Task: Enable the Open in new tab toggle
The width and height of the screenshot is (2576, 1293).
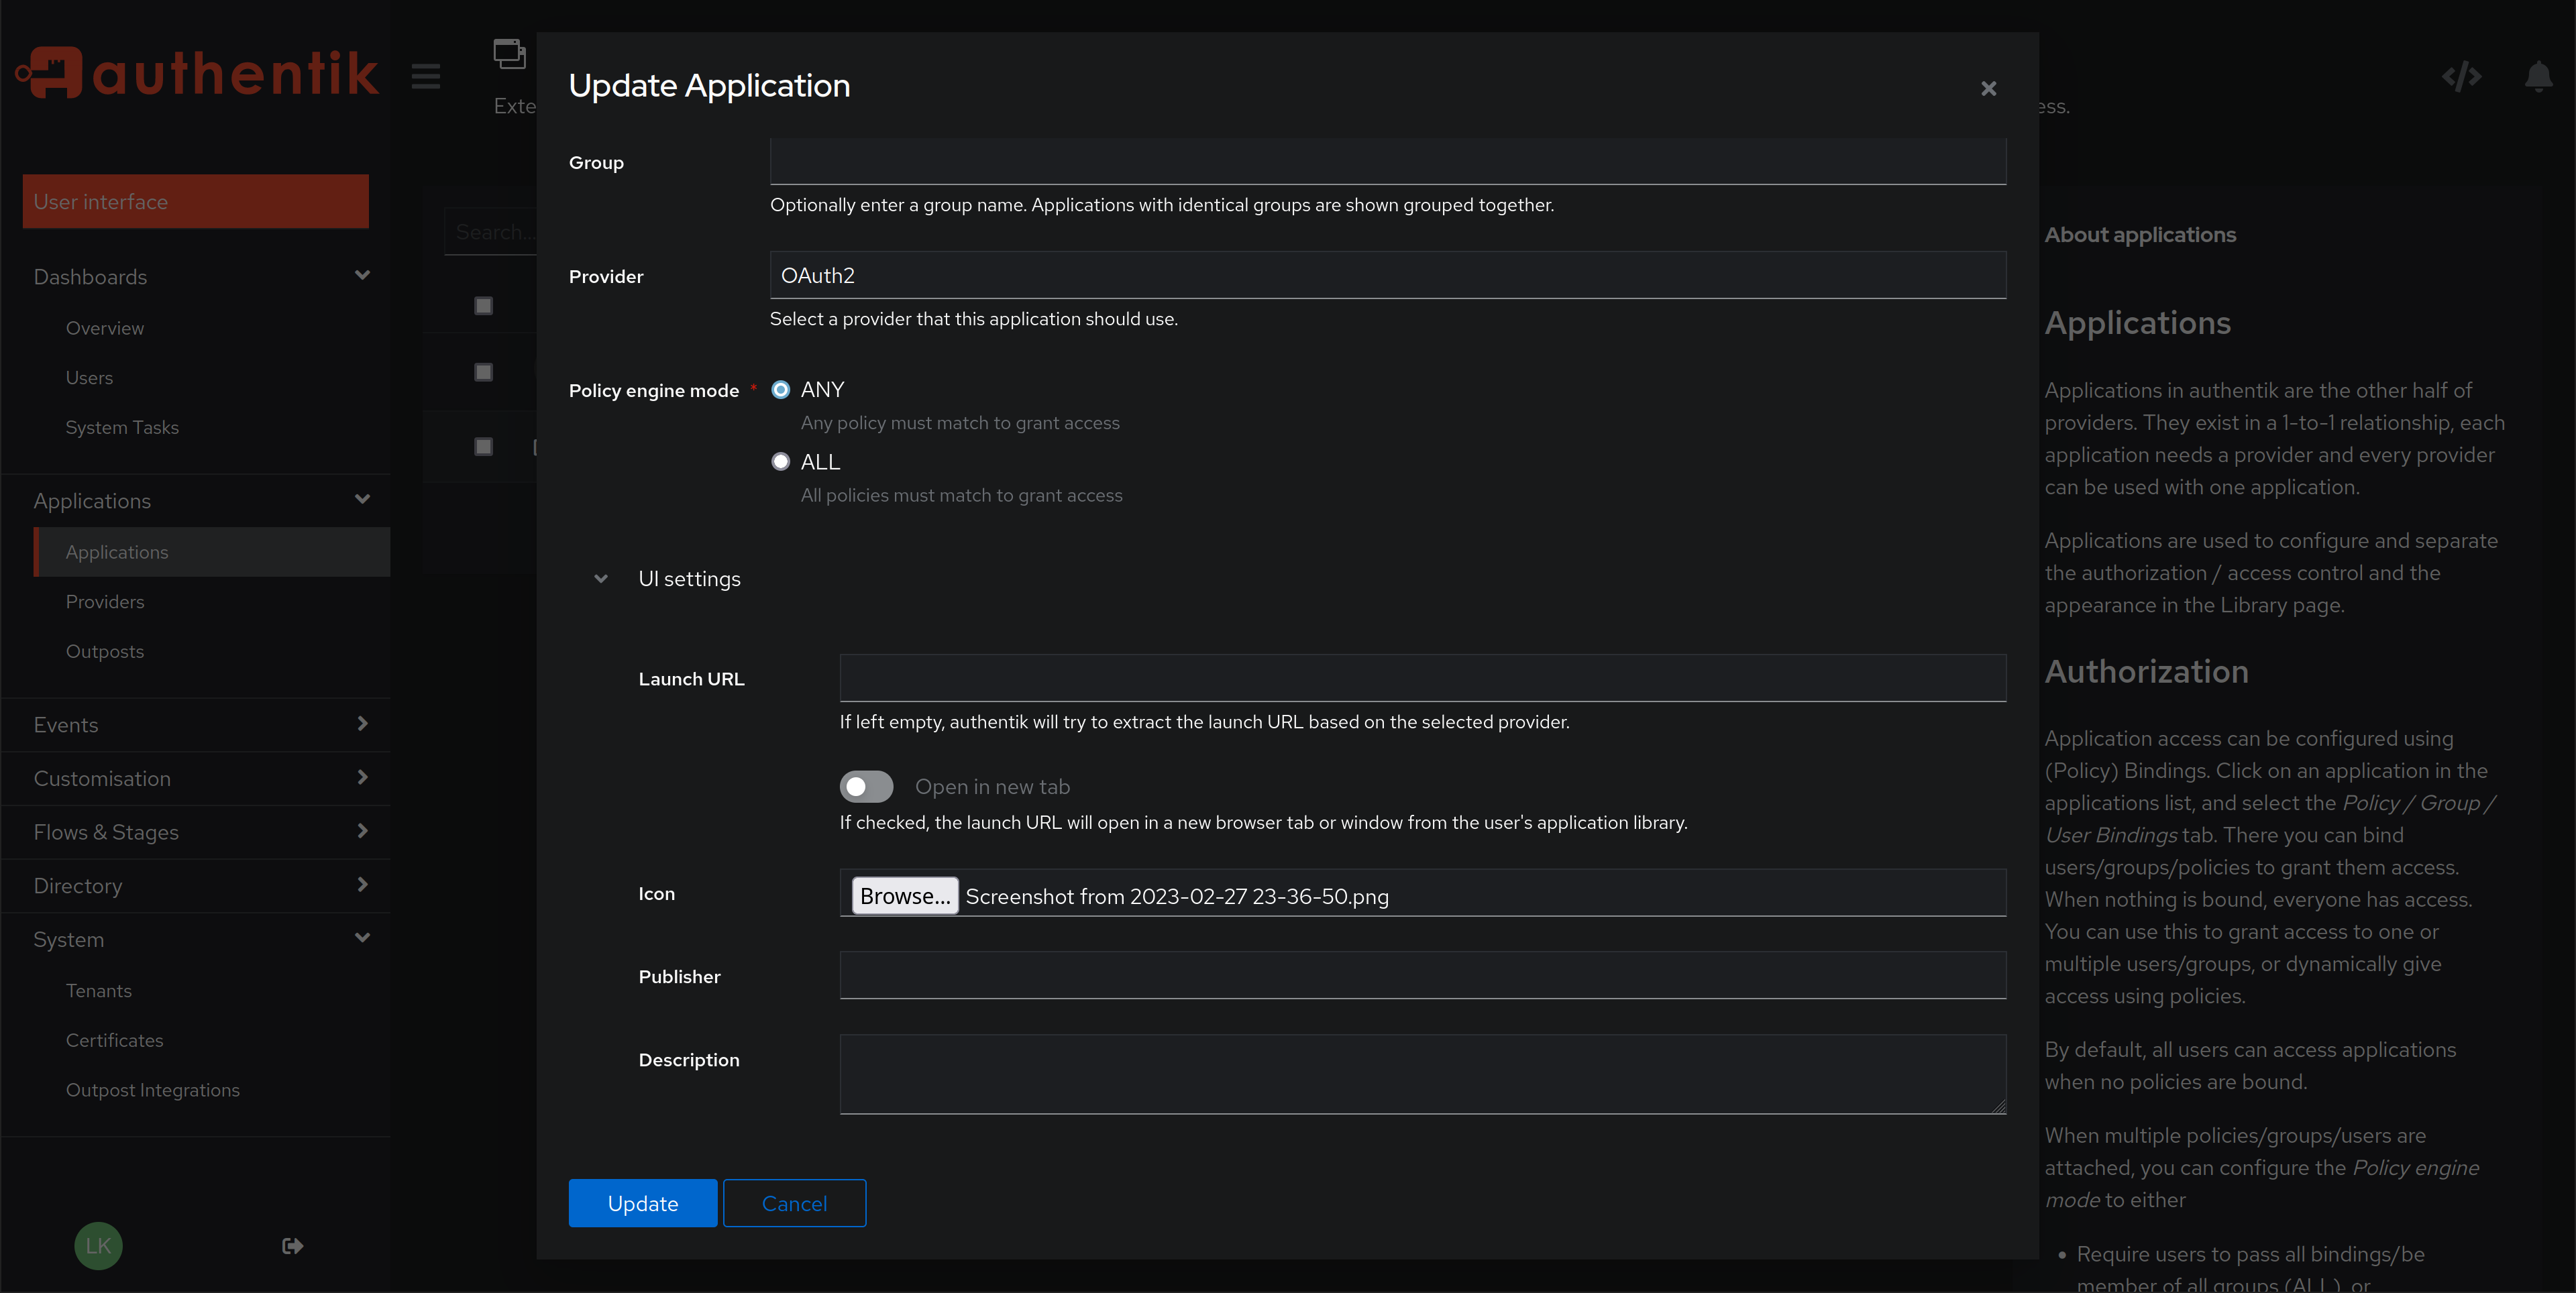Action: click(866, 787)
